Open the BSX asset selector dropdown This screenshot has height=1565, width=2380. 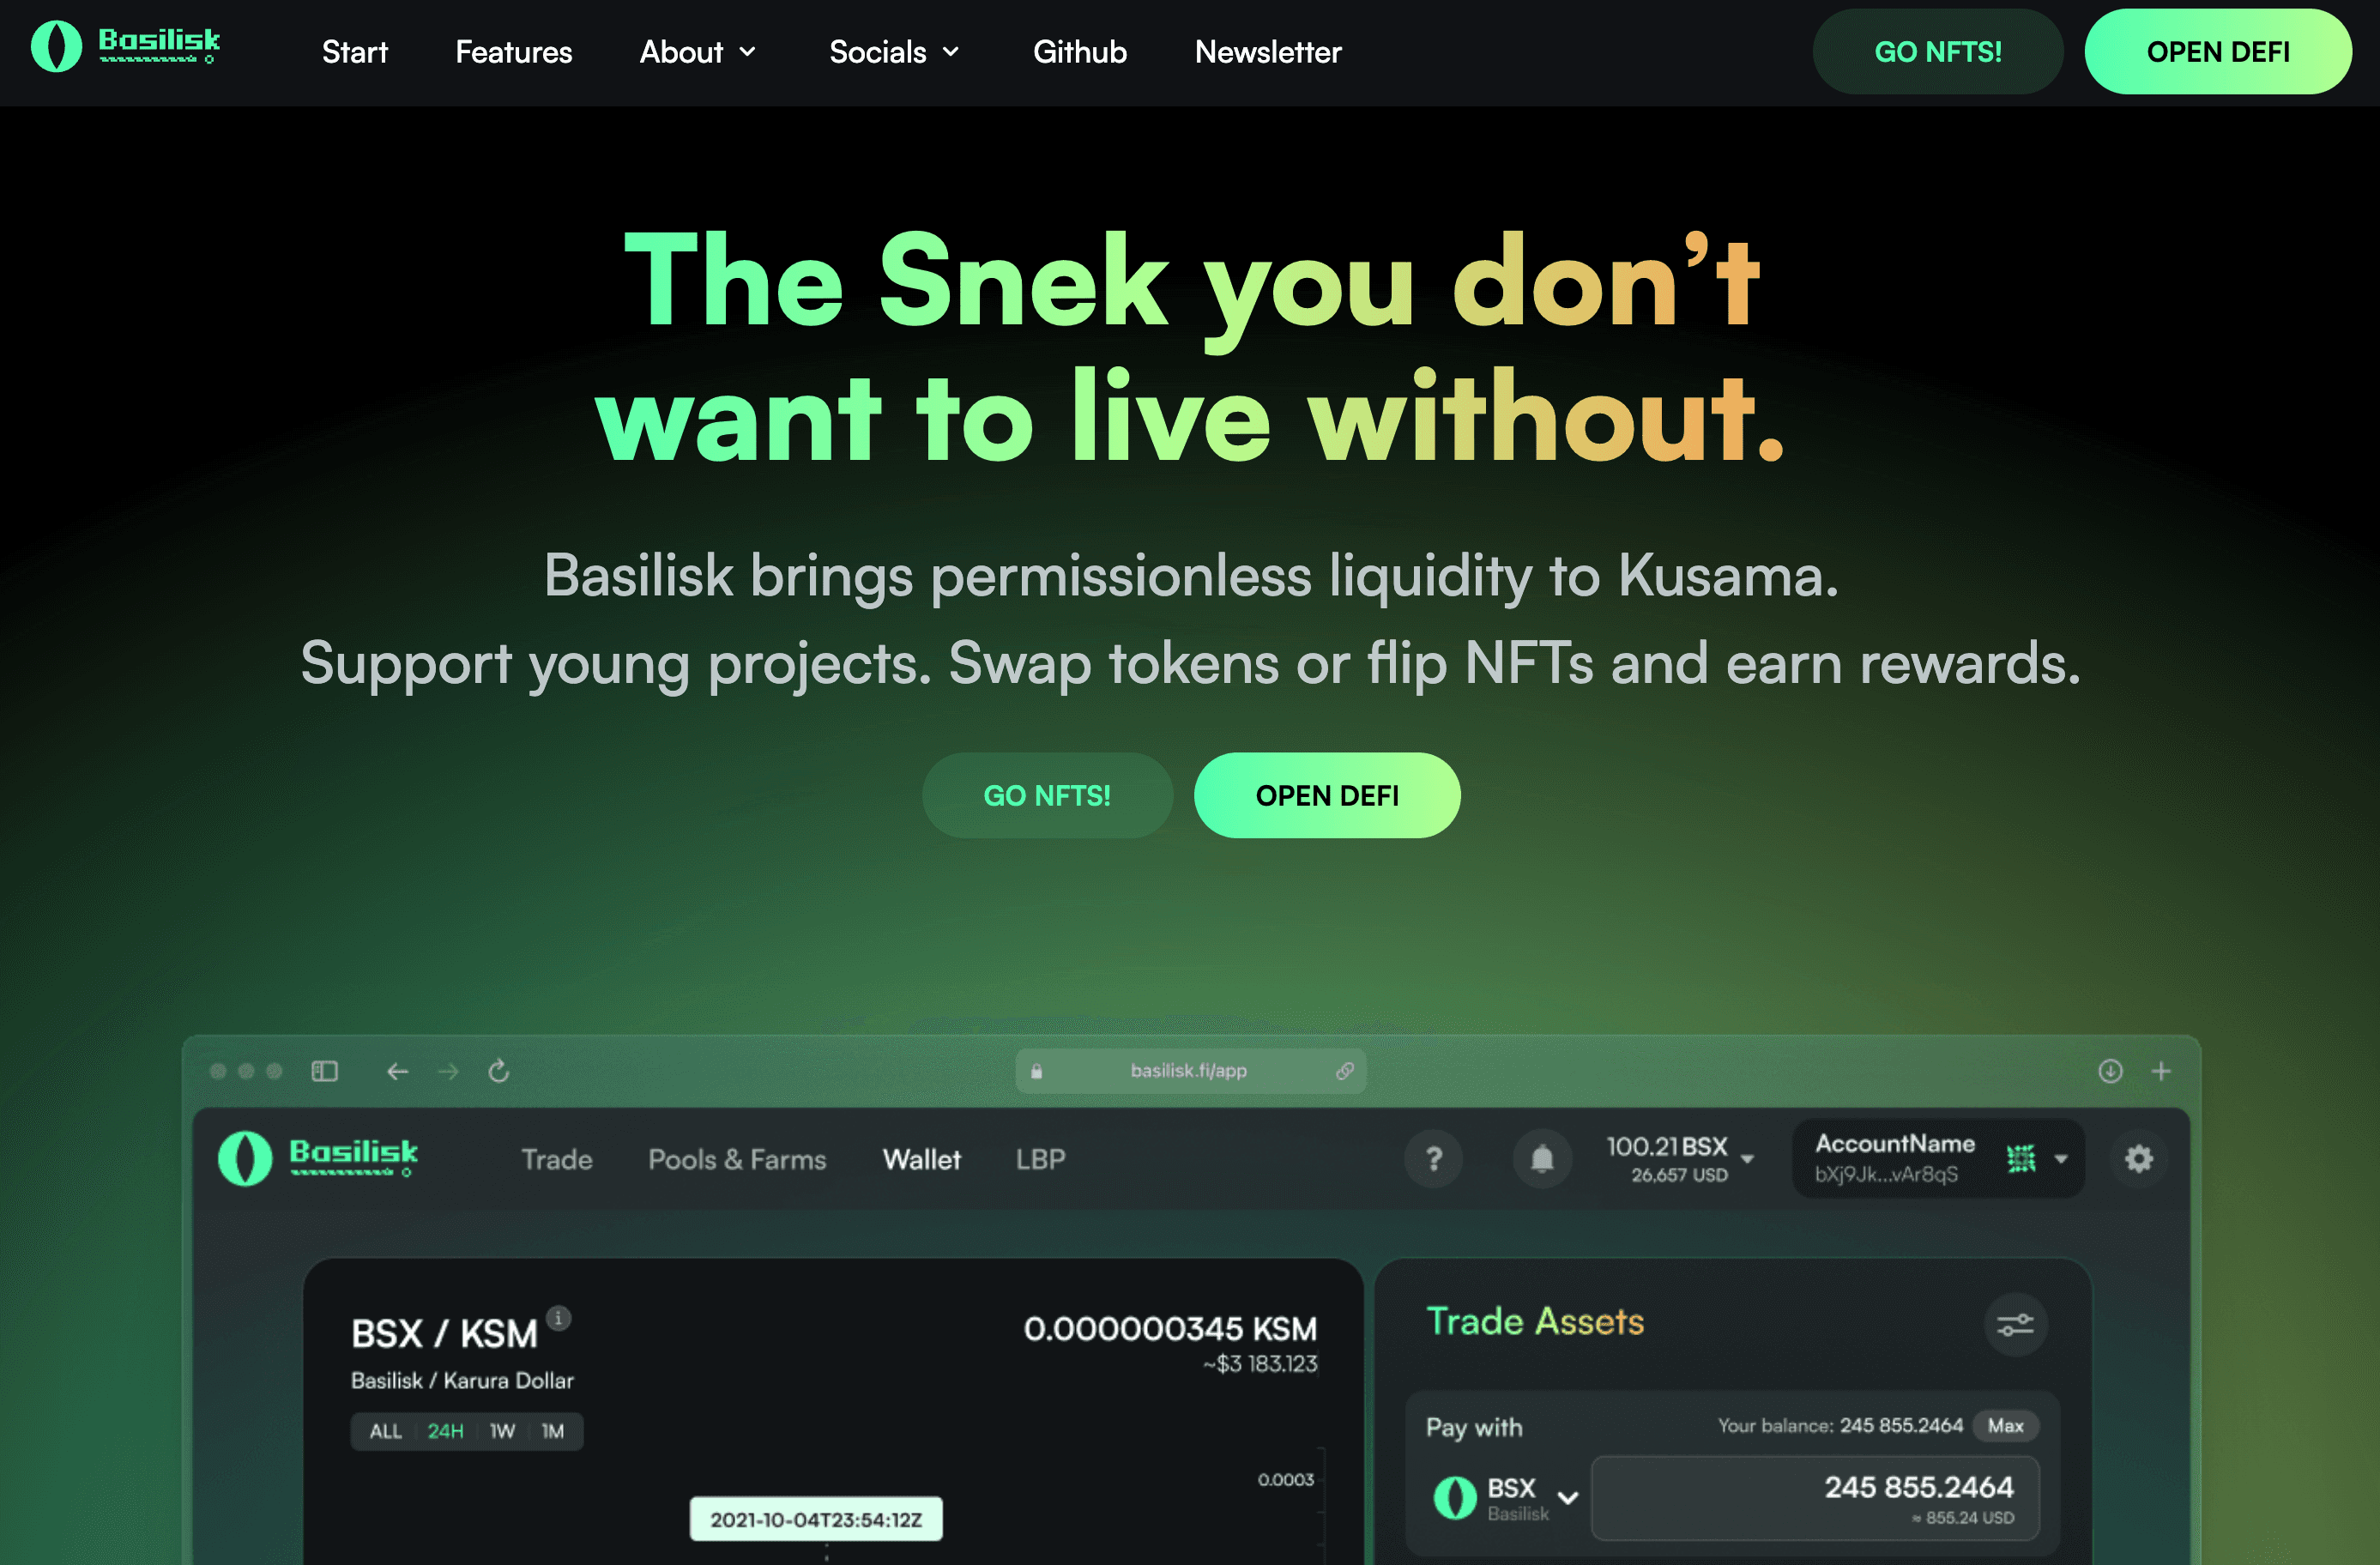click(1506, 1498)
